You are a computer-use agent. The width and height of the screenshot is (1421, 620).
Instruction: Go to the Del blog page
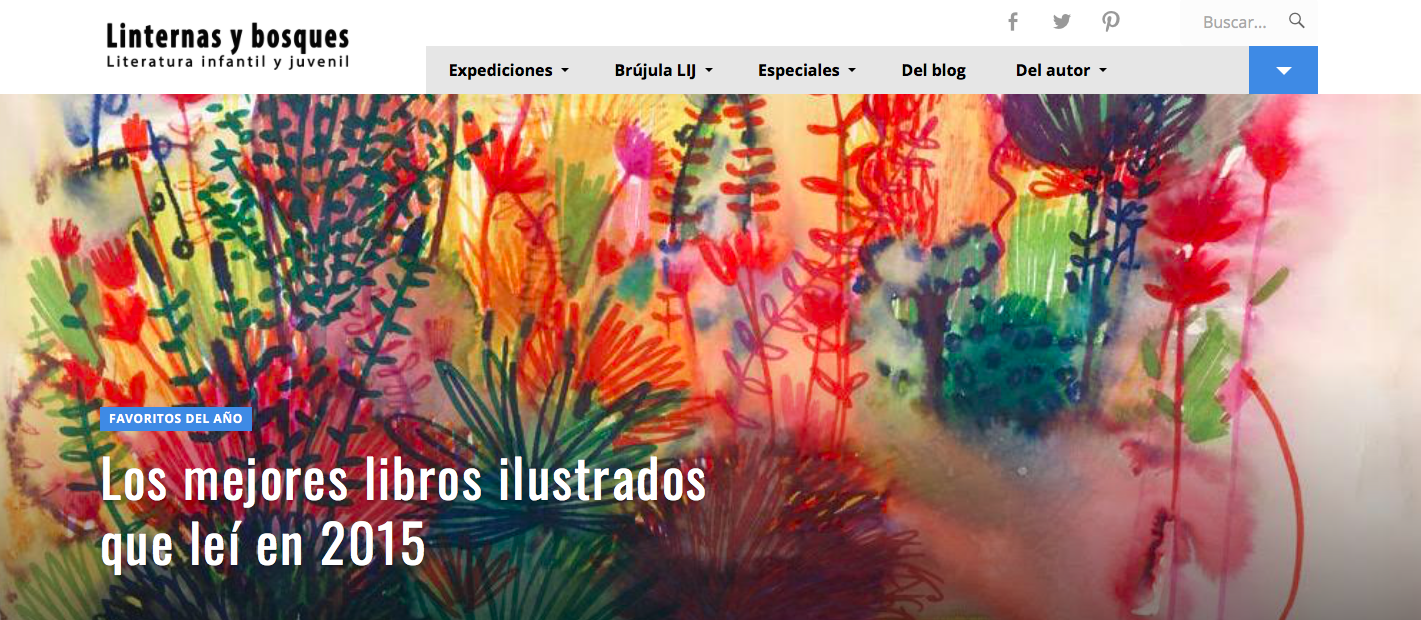[933, 70]
